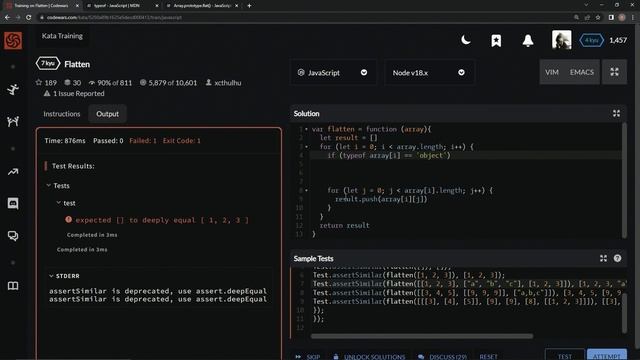Bookmark page with browser star icon
Screen dimensions: 640x360
coord(598,18)
